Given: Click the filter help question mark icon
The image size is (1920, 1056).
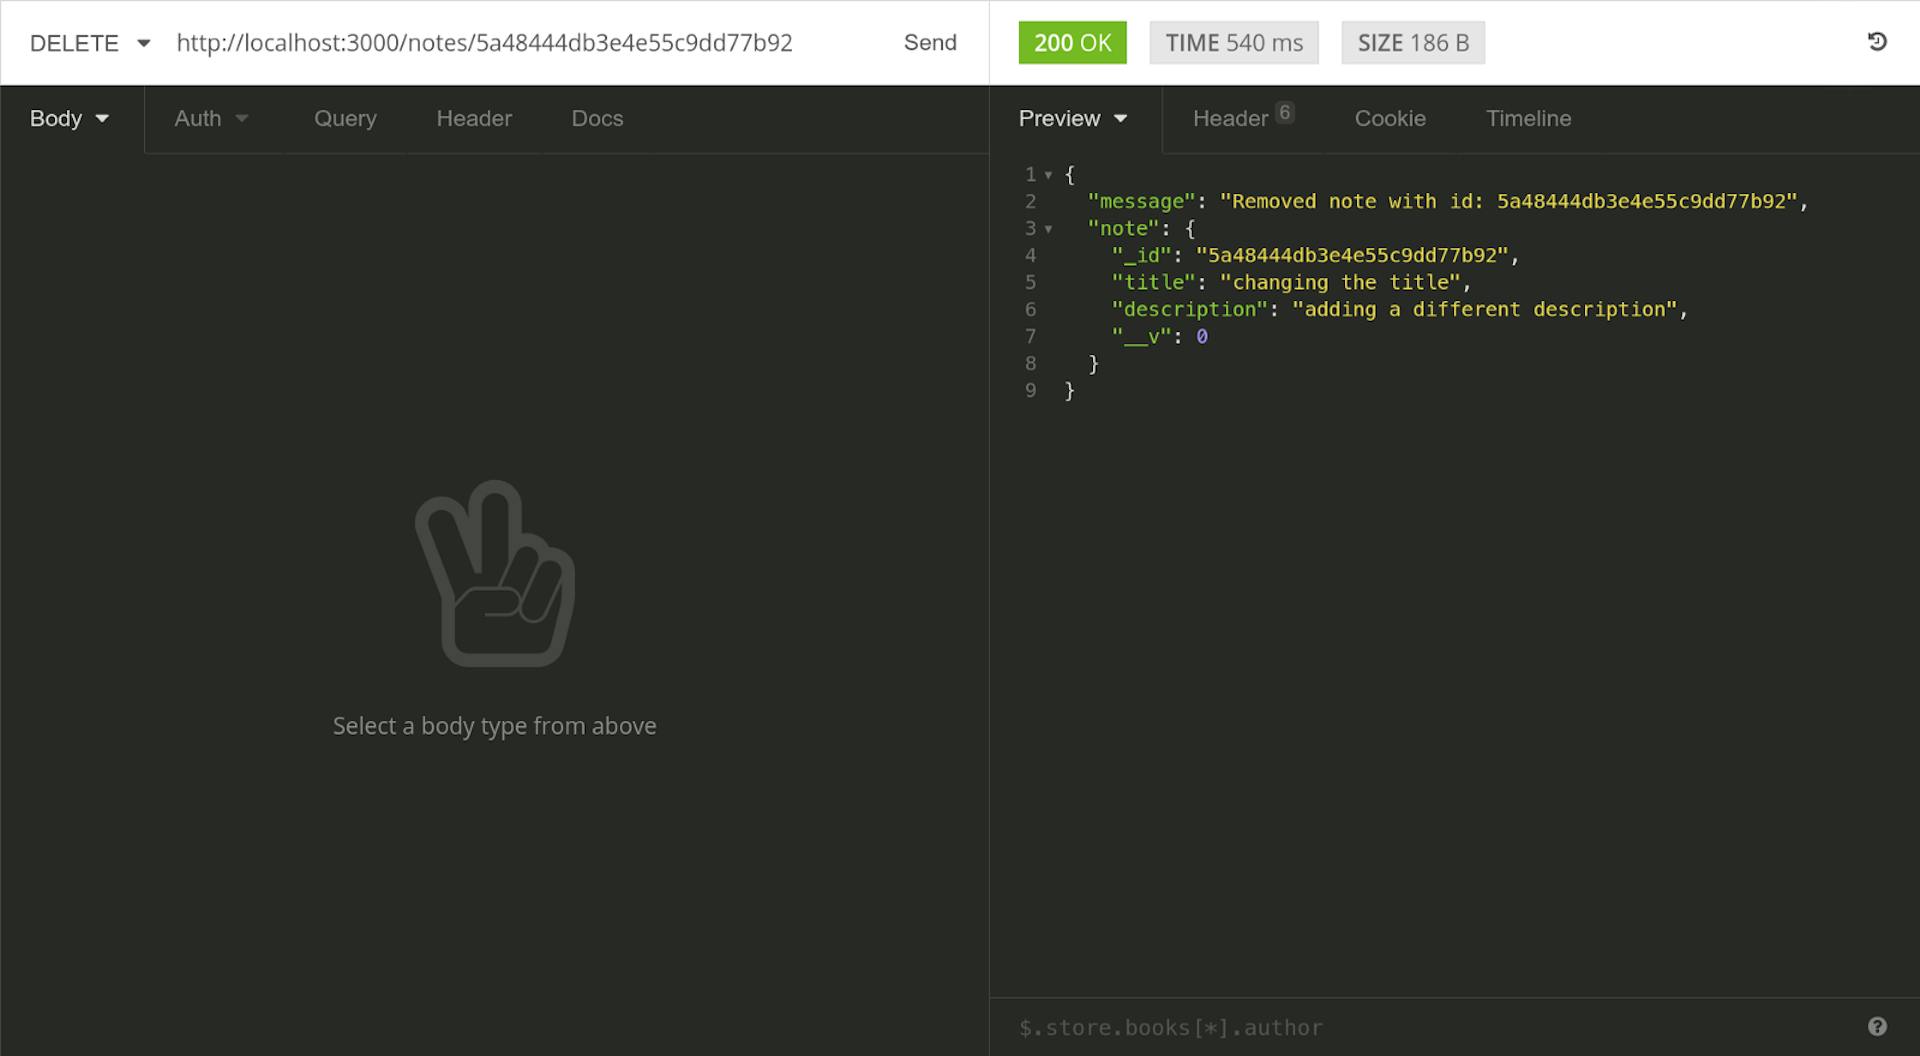Looking at the screenshot, I should pyautogui.click(x=1876, y=1026).
